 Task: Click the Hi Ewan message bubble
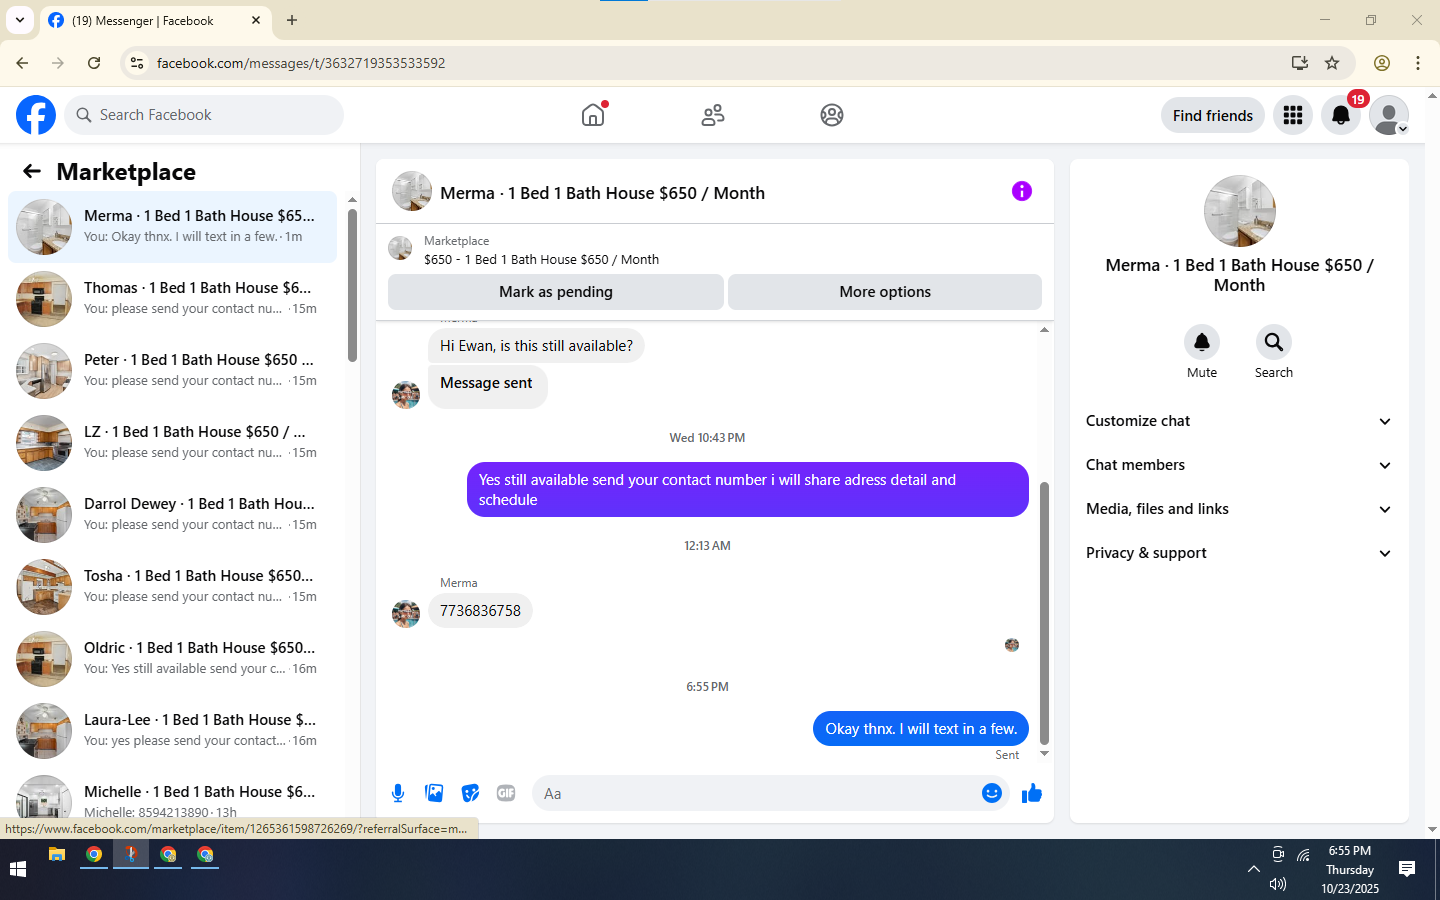[x=536, y=346]
